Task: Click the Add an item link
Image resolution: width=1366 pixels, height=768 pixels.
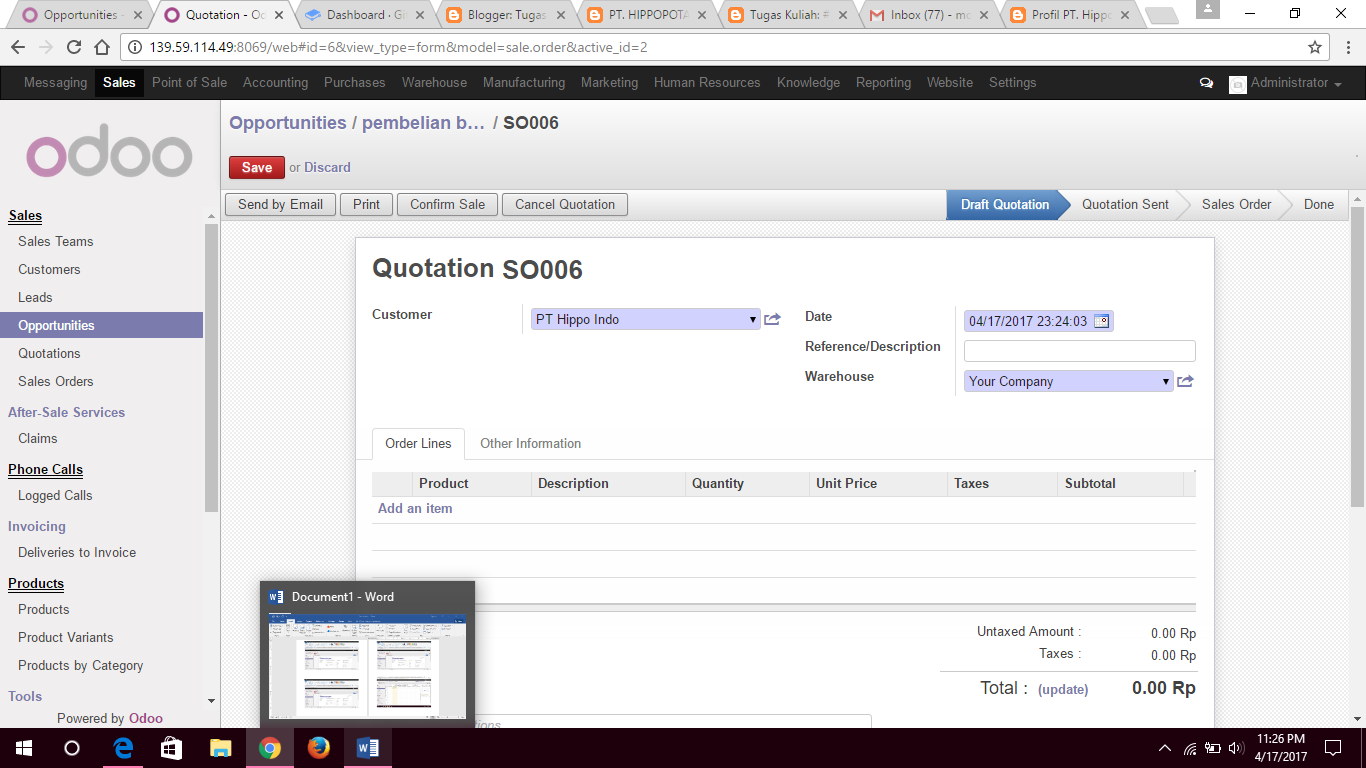Action: (x=415, y=509)
